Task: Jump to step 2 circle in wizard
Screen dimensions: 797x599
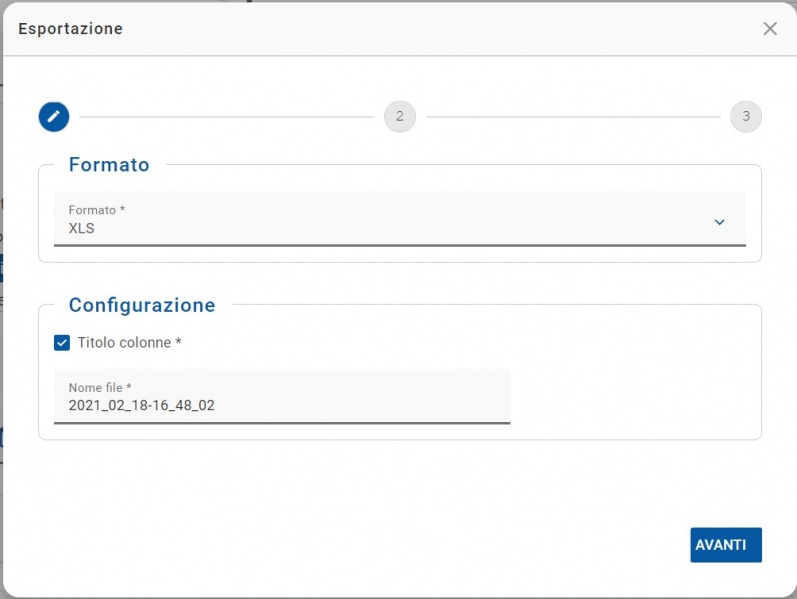Action: point(399,117)
